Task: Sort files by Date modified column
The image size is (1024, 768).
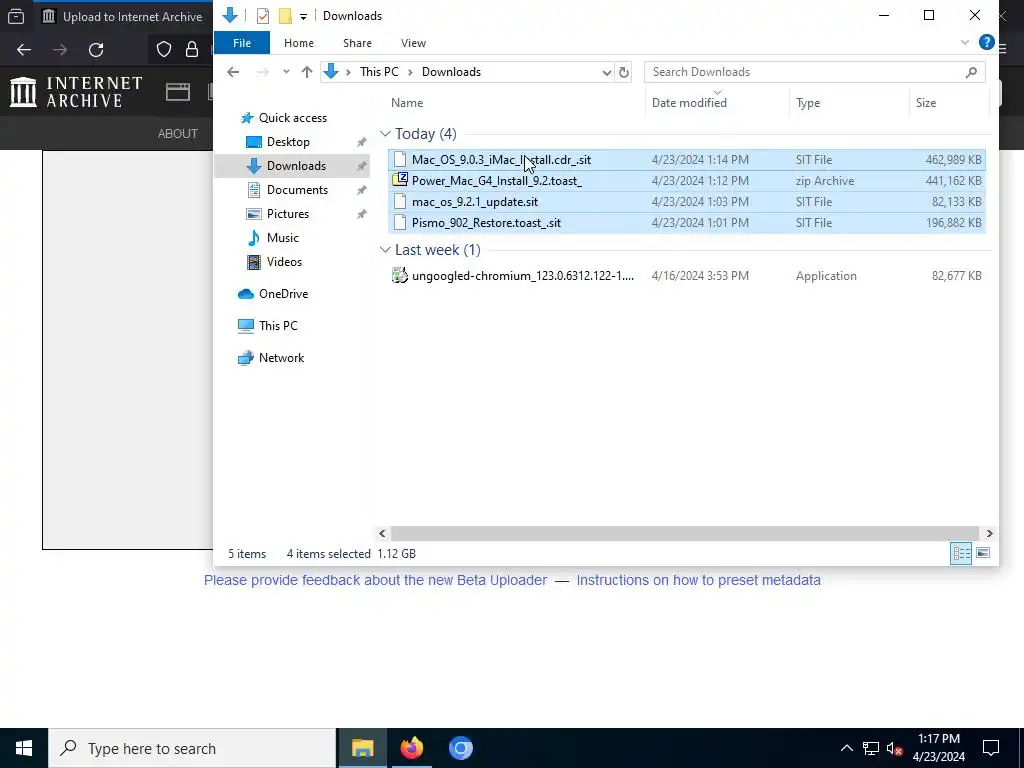Action: click(x=689, y=103)
